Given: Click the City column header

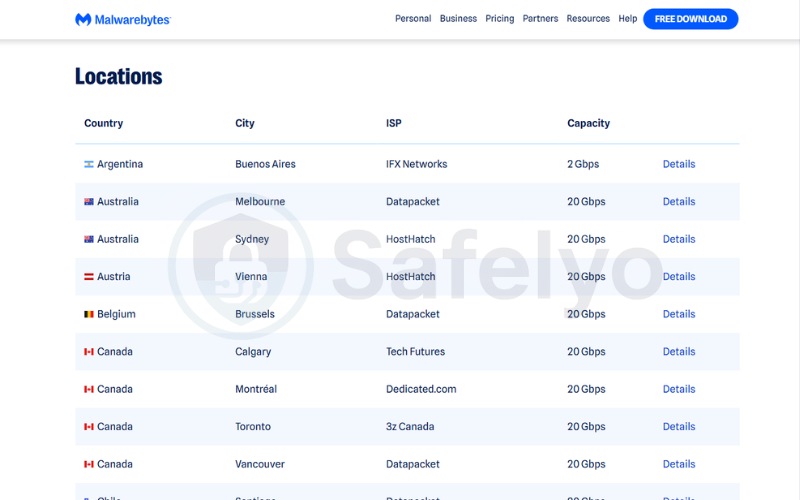Looking at the screenshot, I should [x=244, y=123].
